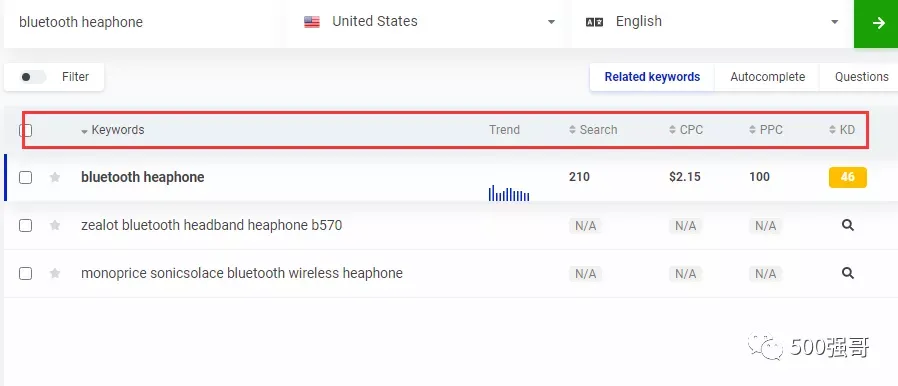Check the monoprice sonicsolace row checkbox

pos(25,274)
